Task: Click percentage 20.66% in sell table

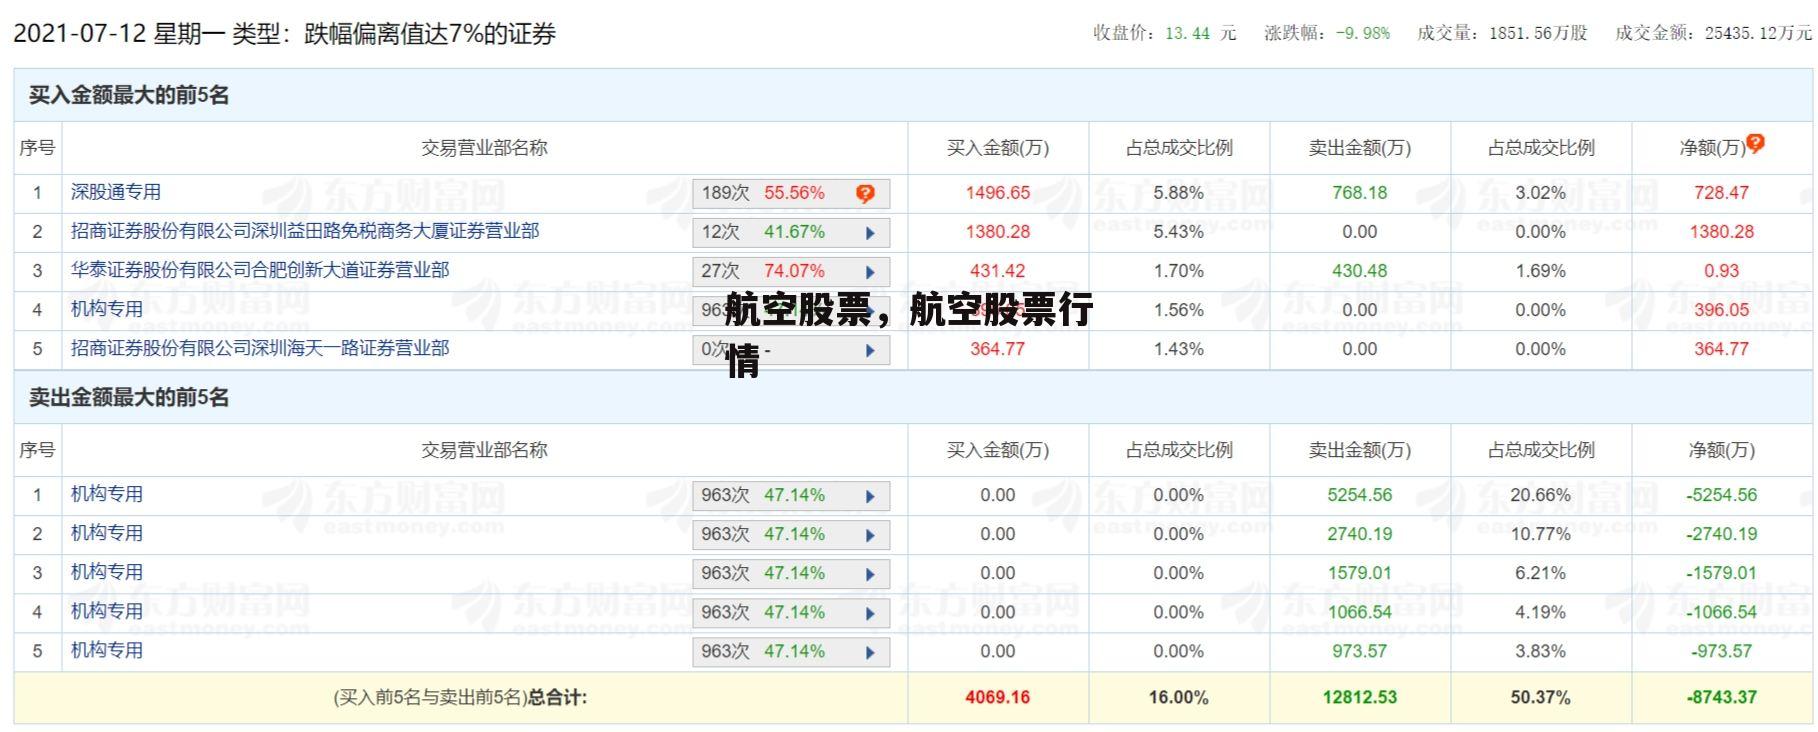Action: pyautogui.click(x=1541, y=495)
